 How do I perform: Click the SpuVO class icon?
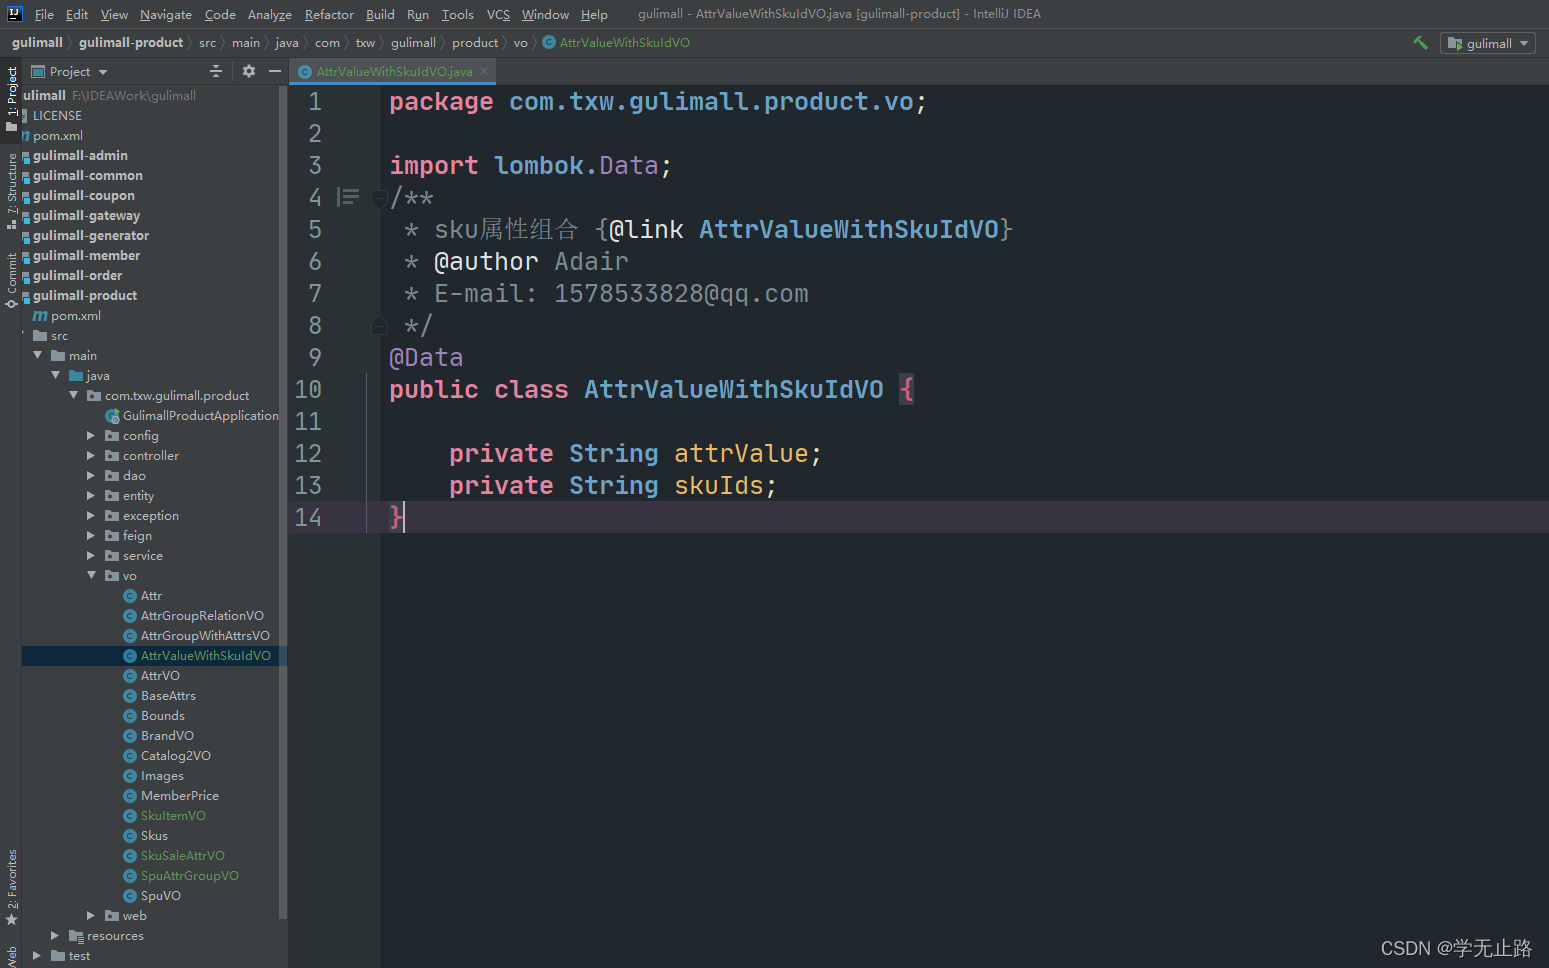tap(130, 895)
